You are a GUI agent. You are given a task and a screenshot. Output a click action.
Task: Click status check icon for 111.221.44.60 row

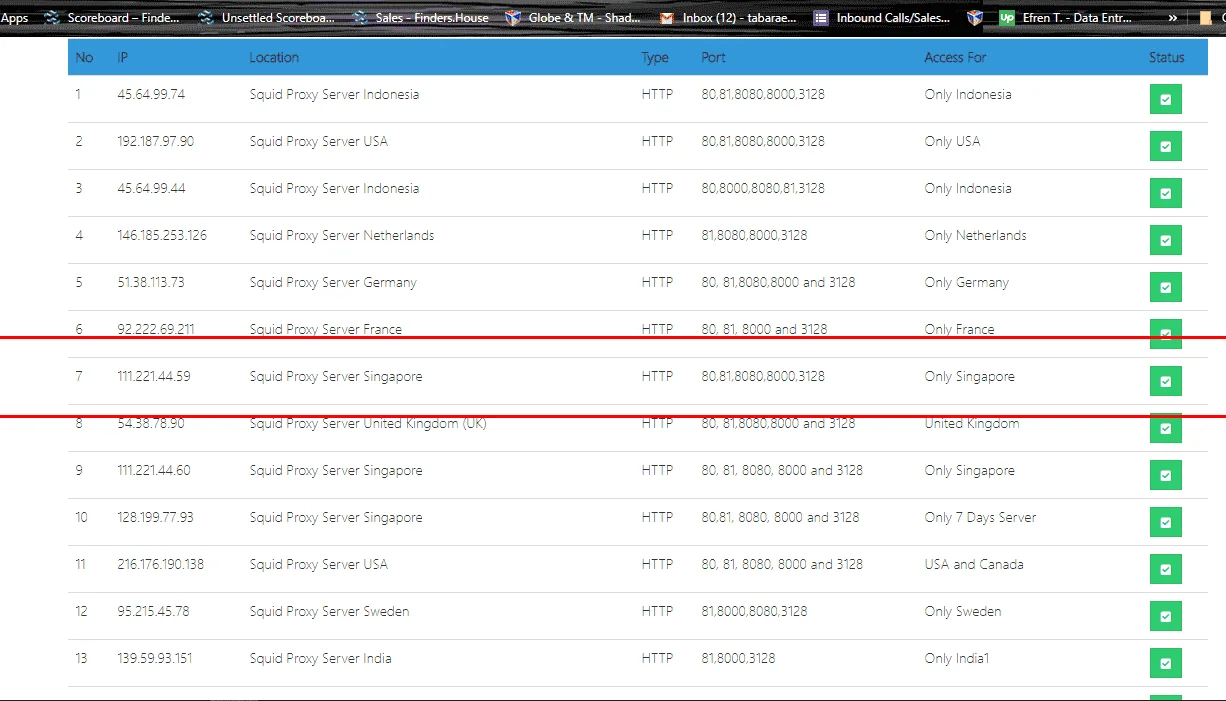1165,475
